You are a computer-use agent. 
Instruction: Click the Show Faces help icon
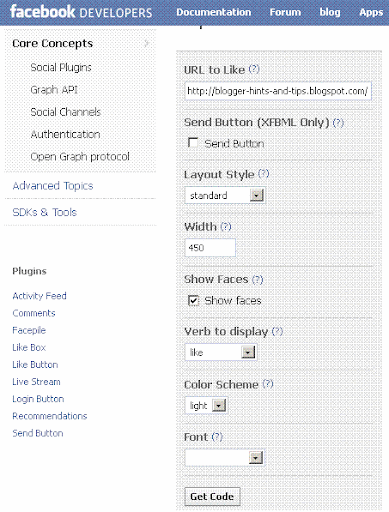[x=257, y=279]
